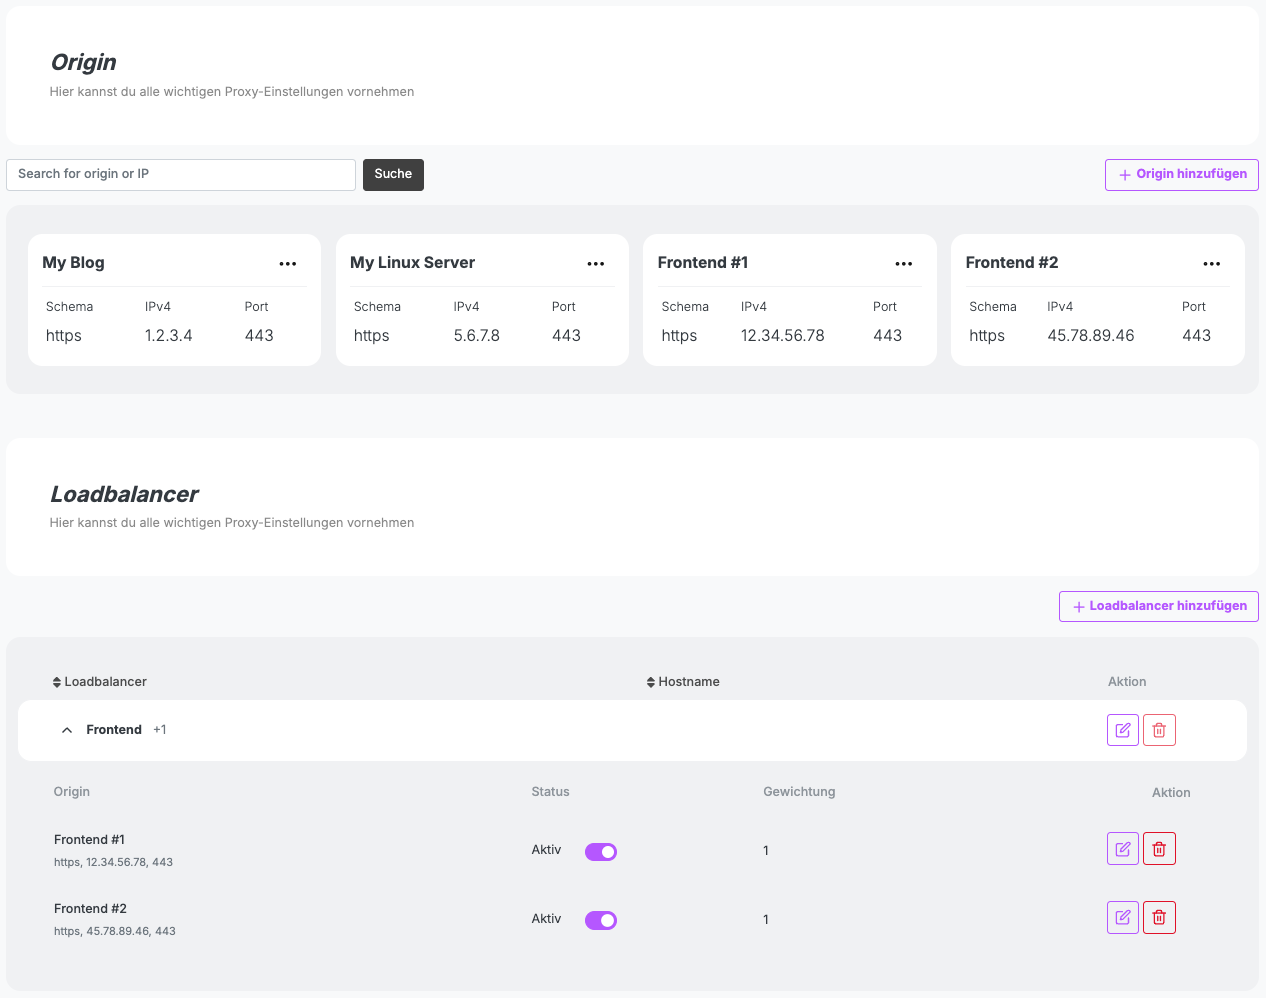
Task: Sort by Hostname column
Action: click(x=683, y=682)
